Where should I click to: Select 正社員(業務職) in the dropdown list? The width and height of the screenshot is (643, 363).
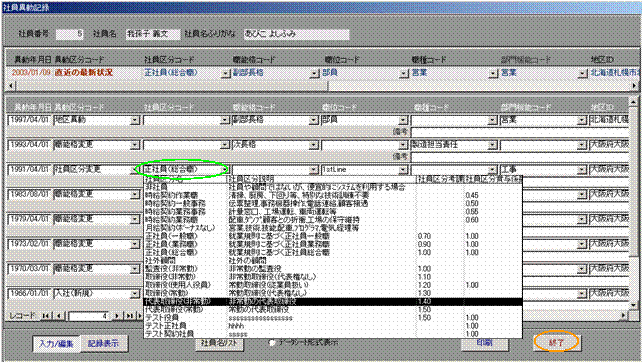333,244
